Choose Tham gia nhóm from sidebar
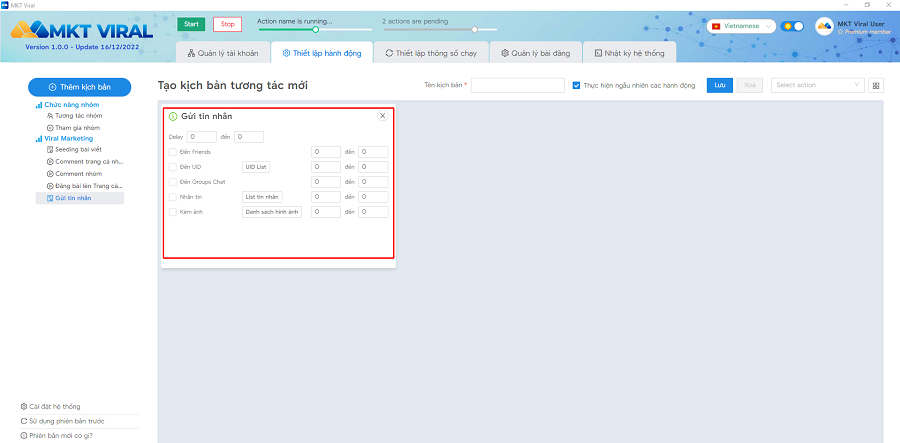 [x=77, y=127]
